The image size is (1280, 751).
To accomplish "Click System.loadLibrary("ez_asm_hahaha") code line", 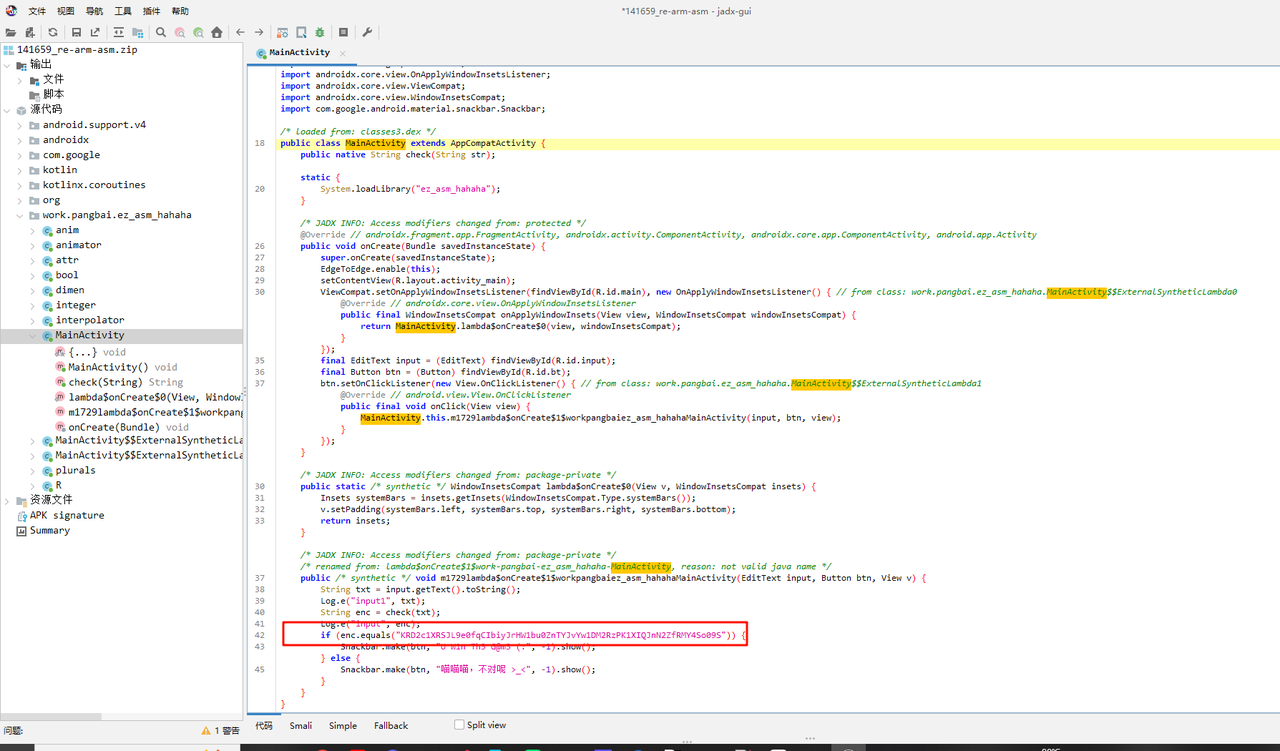I will [410, 189].
